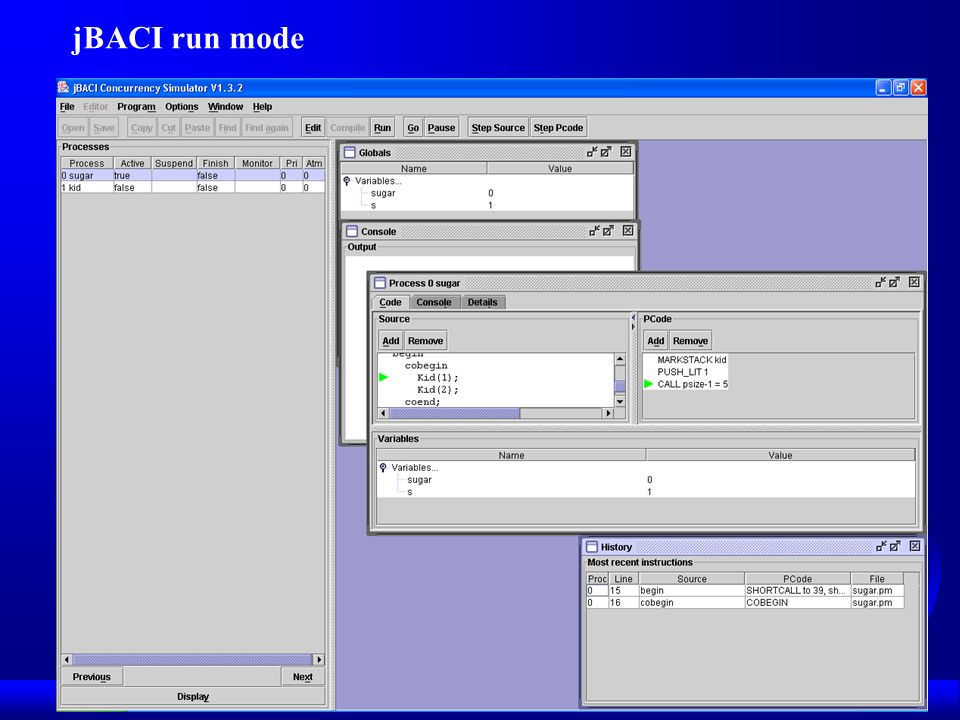Click the PCode column header in History
Viewport: 960px width, 720px height.
pyautogui.click(x=797, y=578)
